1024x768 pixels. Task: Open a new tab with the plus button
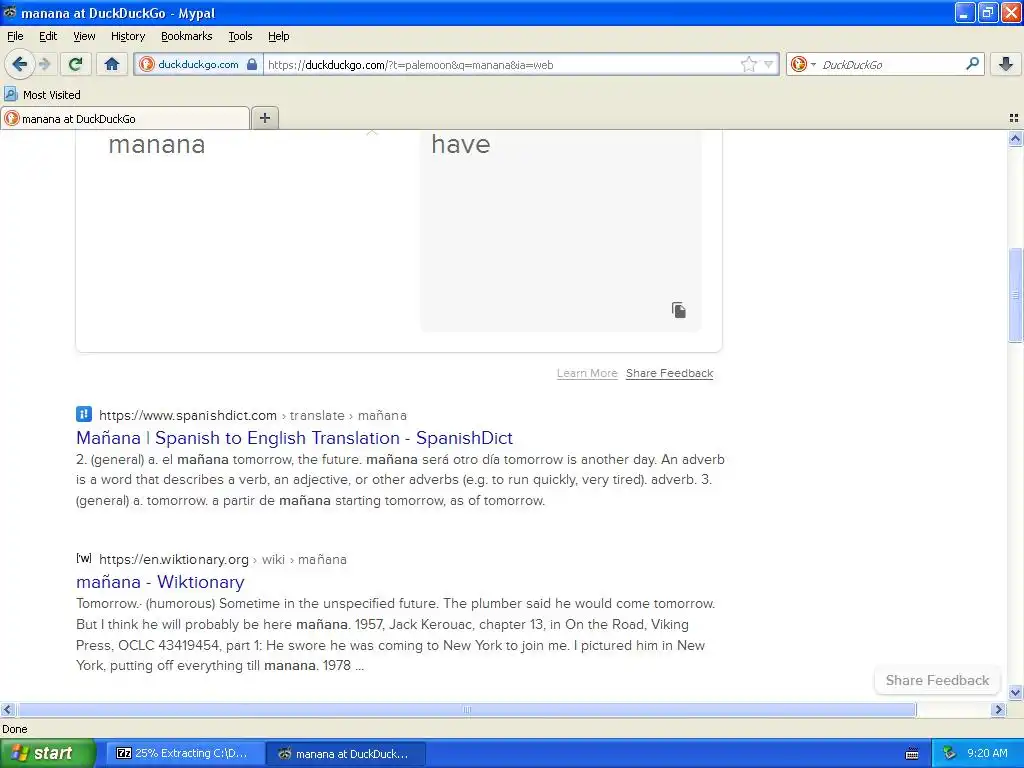(x=264, y=118)
